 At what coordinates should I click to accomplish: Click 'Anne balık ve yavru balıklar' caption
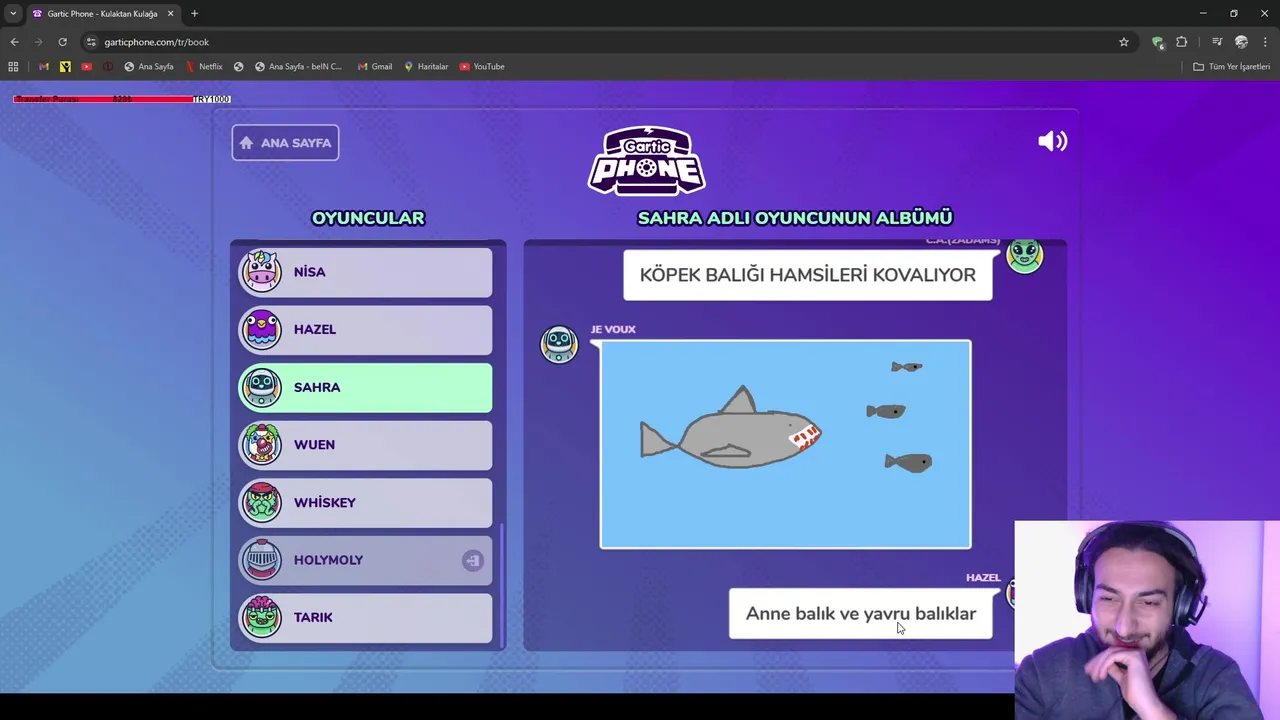coord(861,614)
